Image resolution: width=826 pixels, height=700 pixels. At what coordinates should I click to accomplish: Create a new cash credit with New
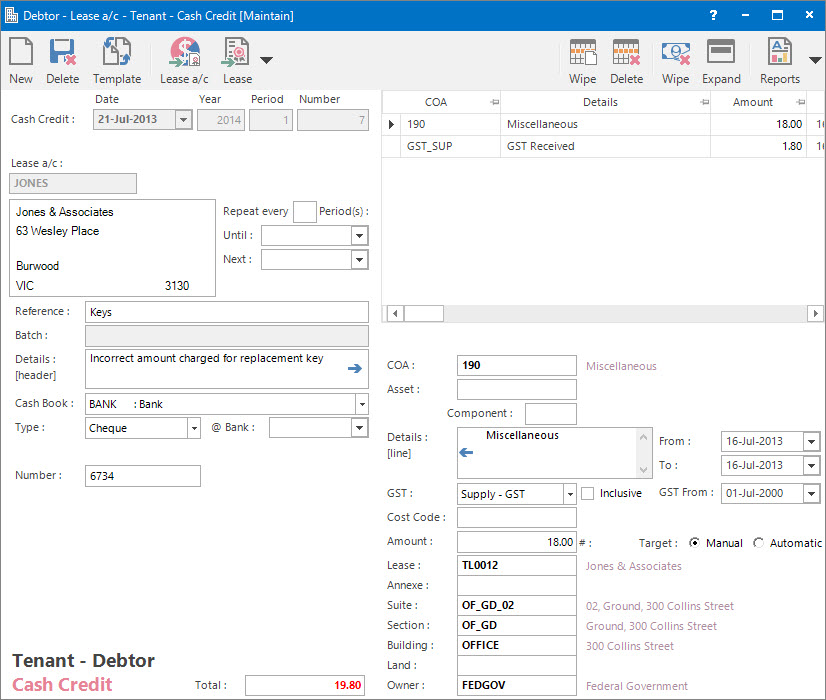coord(21,61)
